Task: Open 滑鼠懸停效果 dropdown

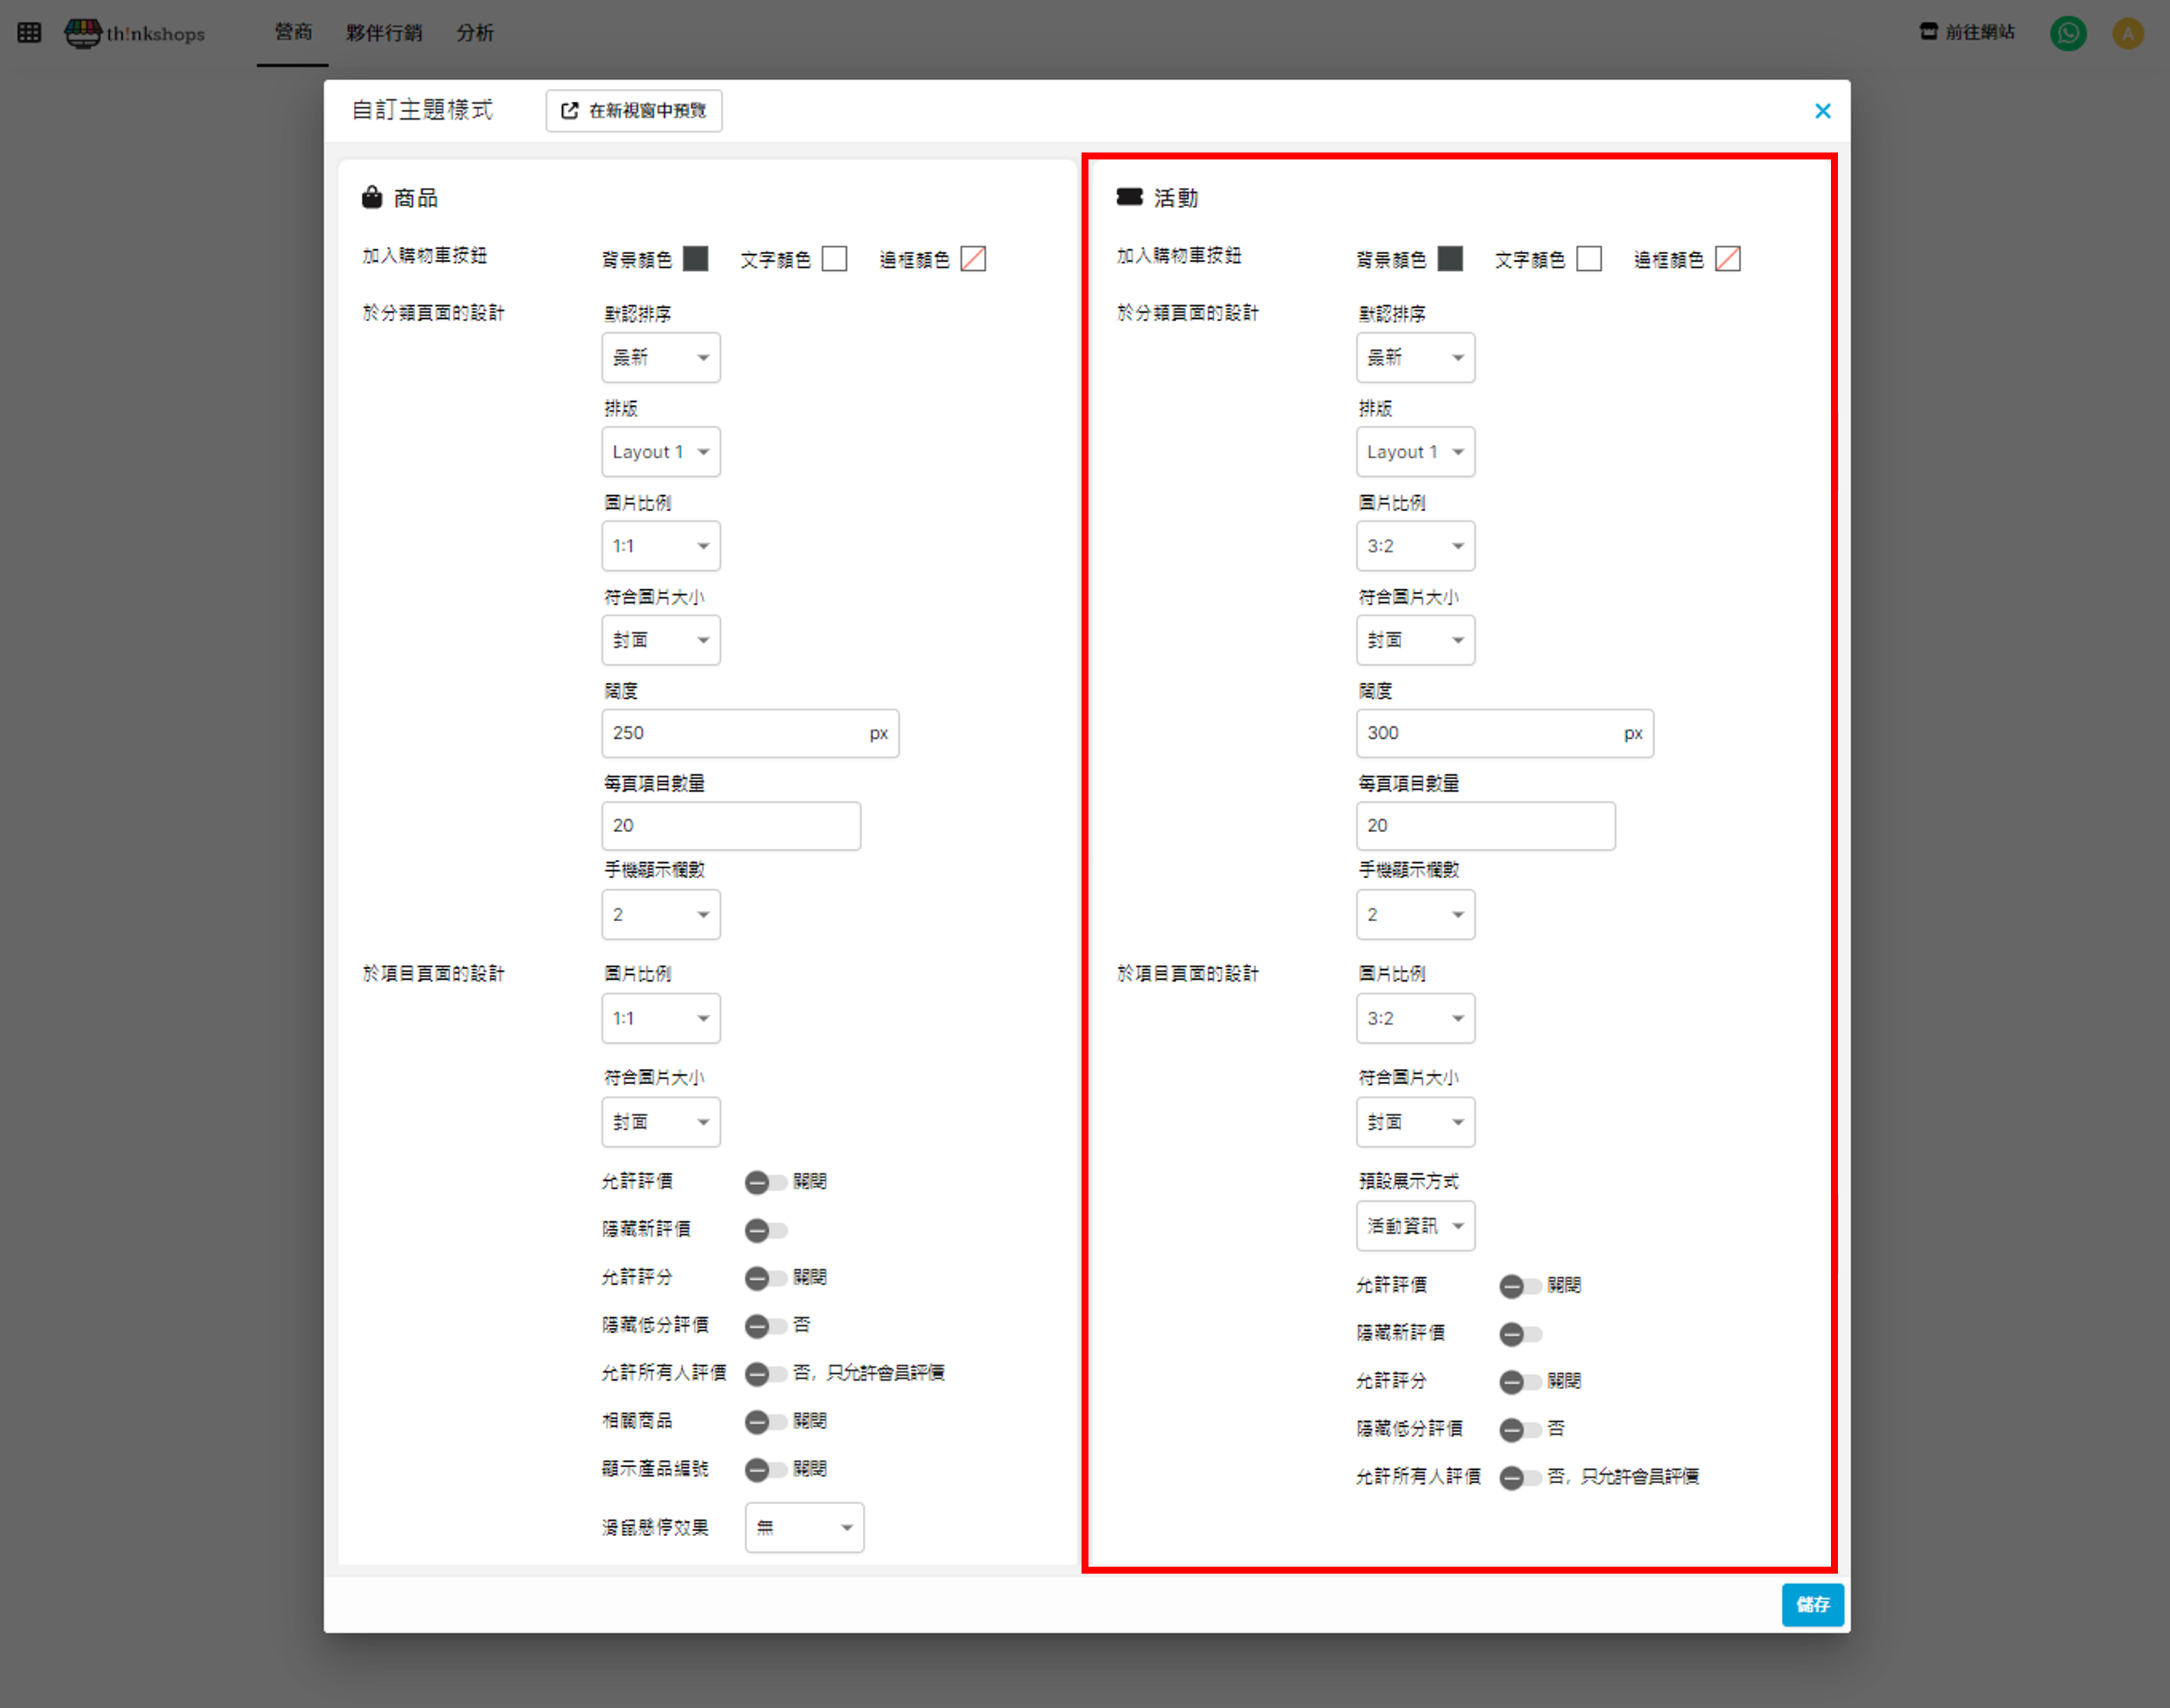Action: 804,1527
